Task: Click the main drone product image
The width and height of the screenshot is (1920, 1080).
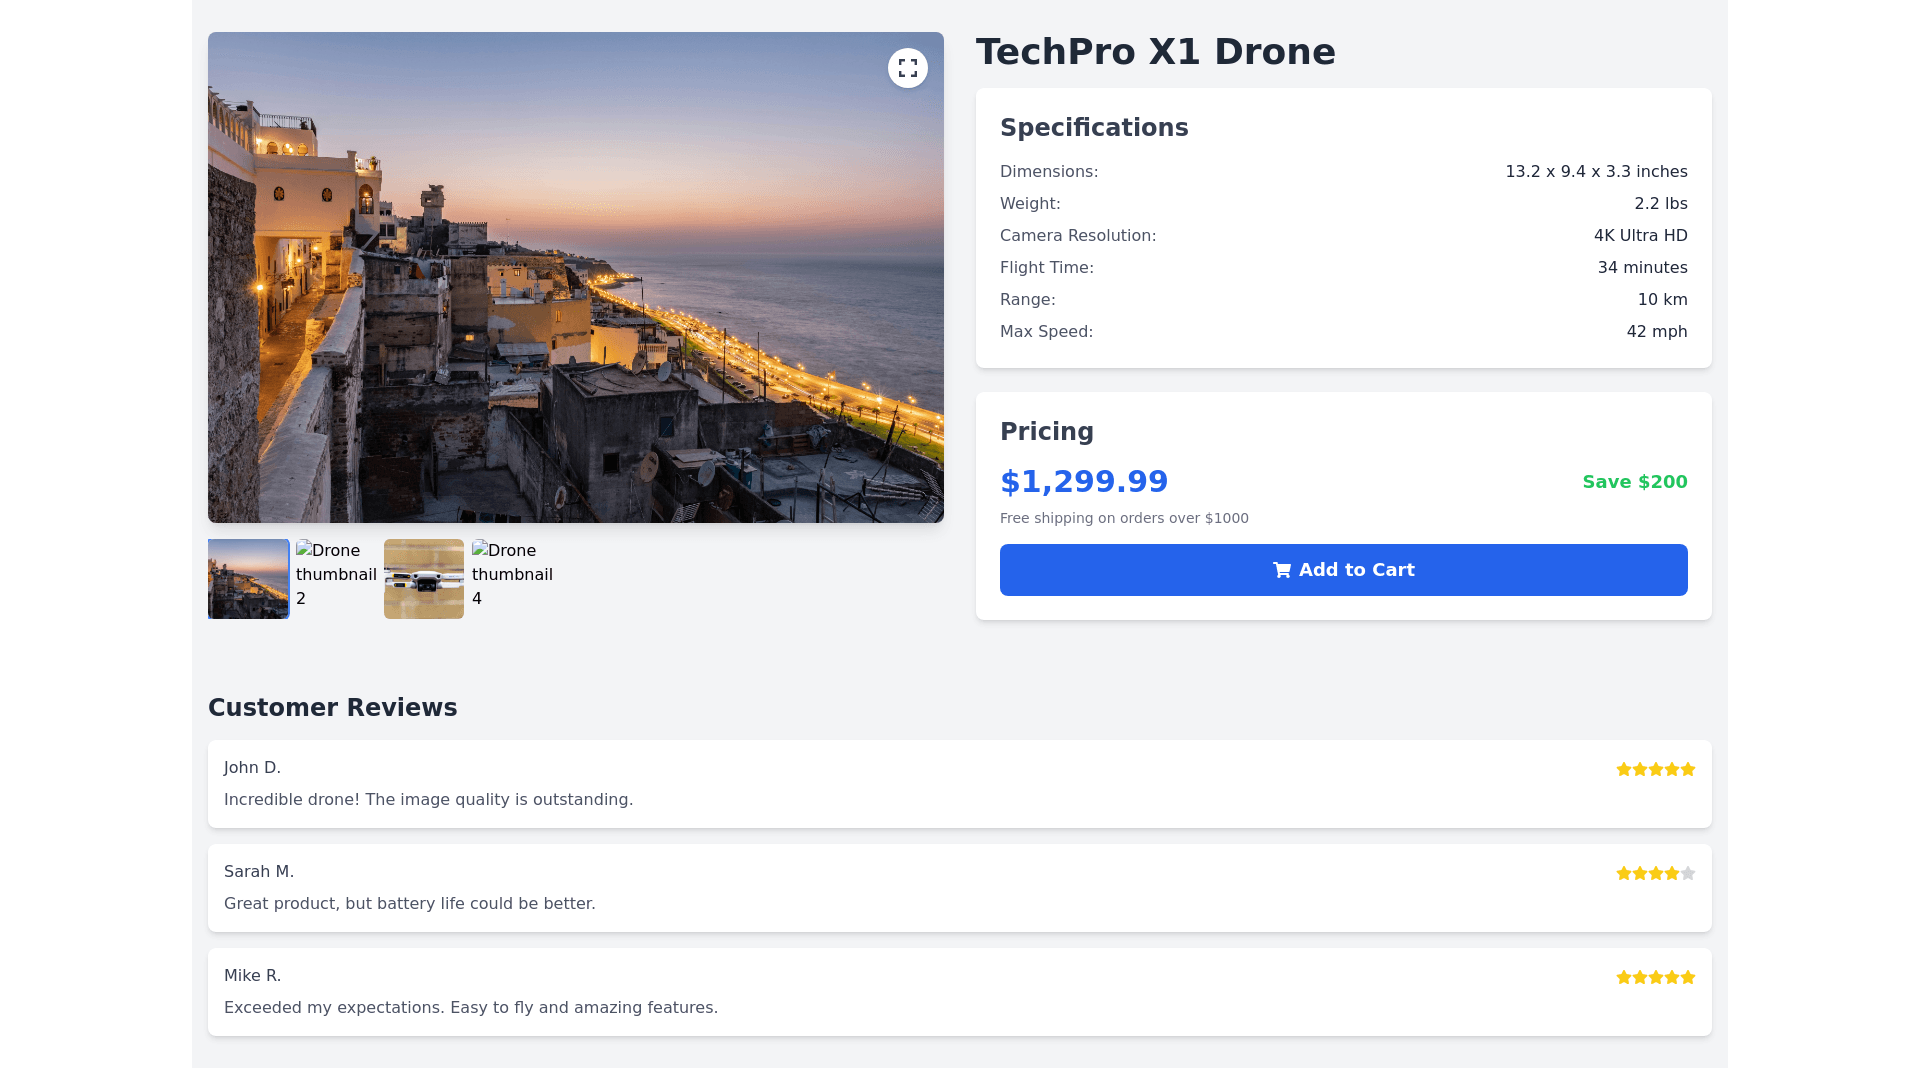Action: [x=575, y=278]
